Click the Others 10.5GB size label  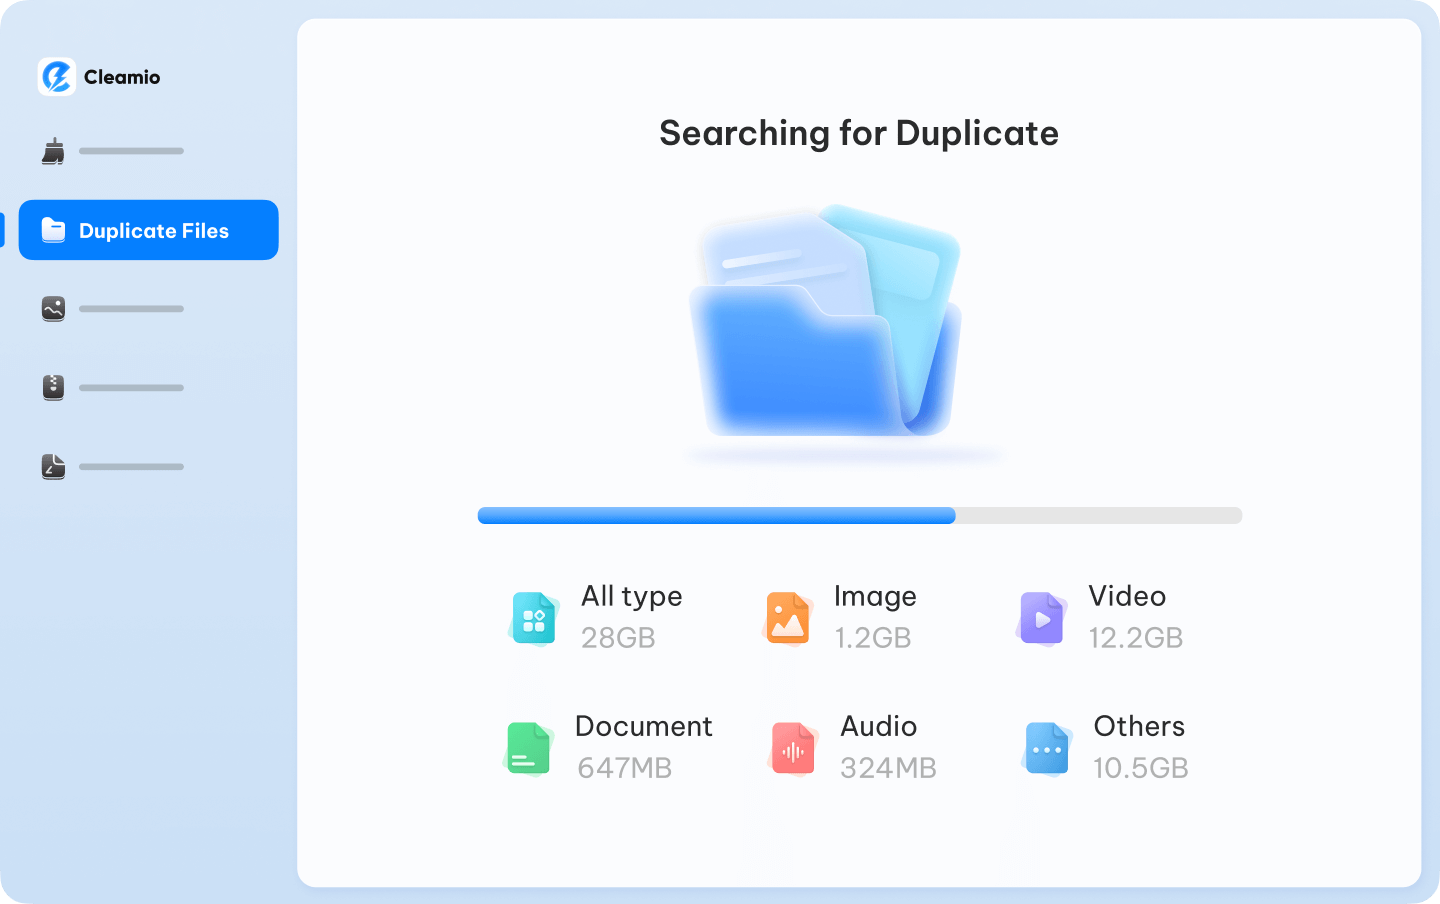click(1141, 768)
